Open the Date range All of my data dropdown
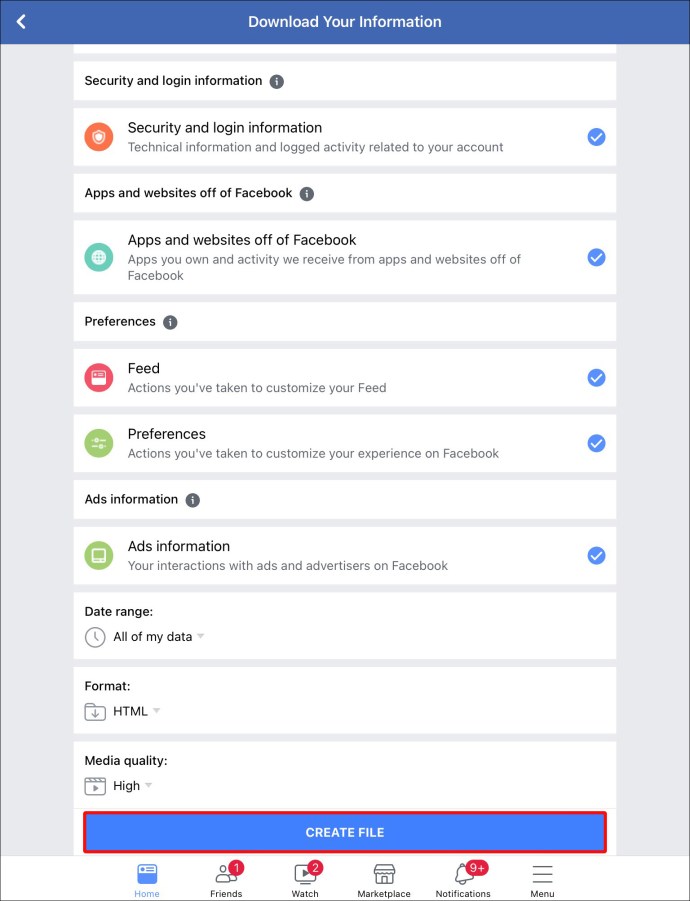Viewport: 690px width, 901px height. point(145,637)
